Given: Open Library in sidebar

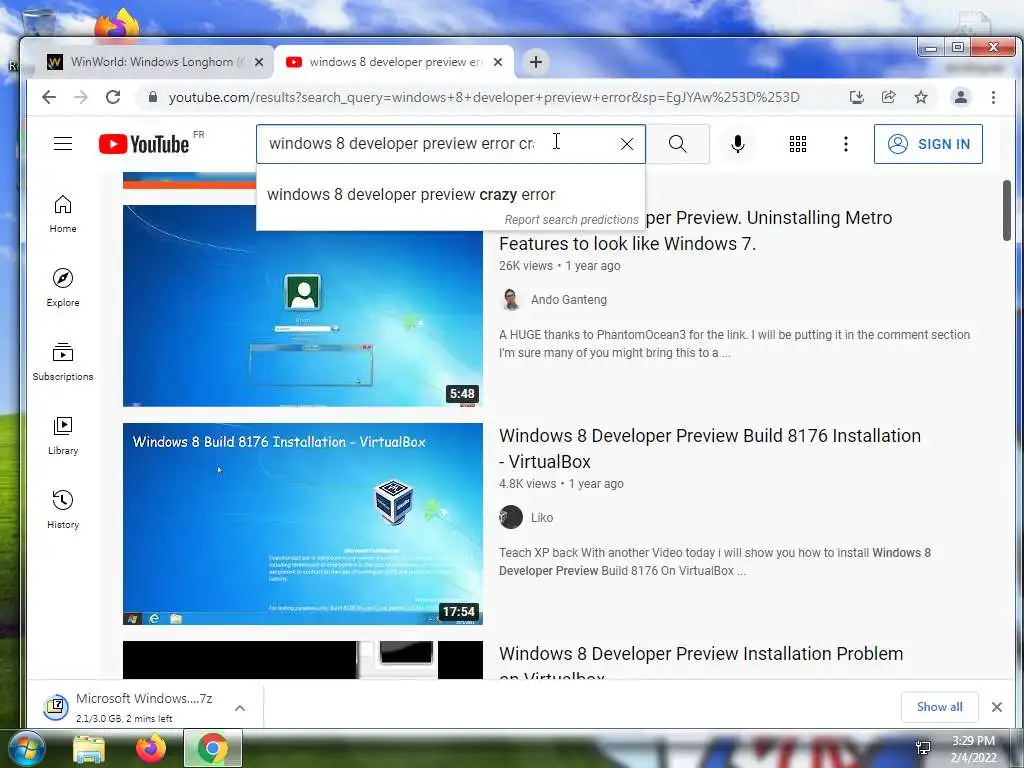Looking at the screenshot, I should [x=63, y=436].
